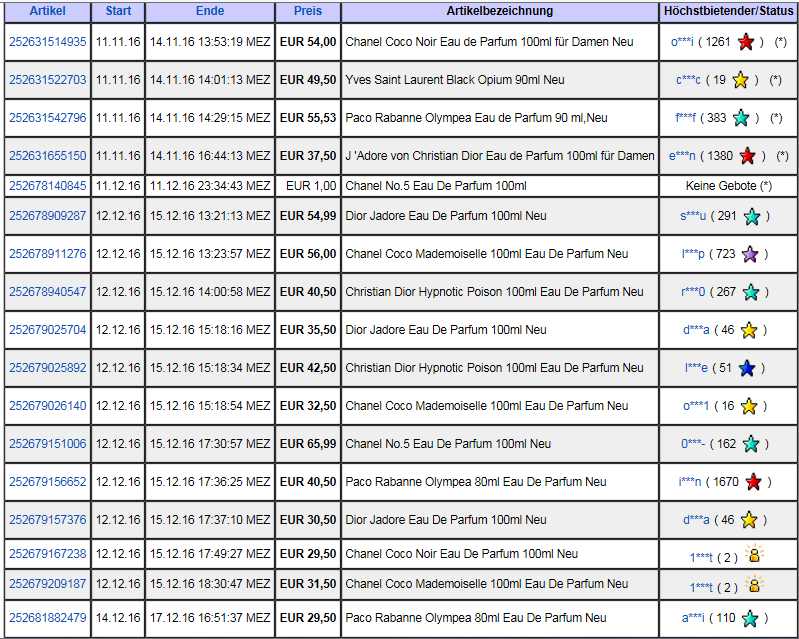Click the yellow star beside c***c
The width and height of the screenshot is (799, 639).
(x=740, y=80)
